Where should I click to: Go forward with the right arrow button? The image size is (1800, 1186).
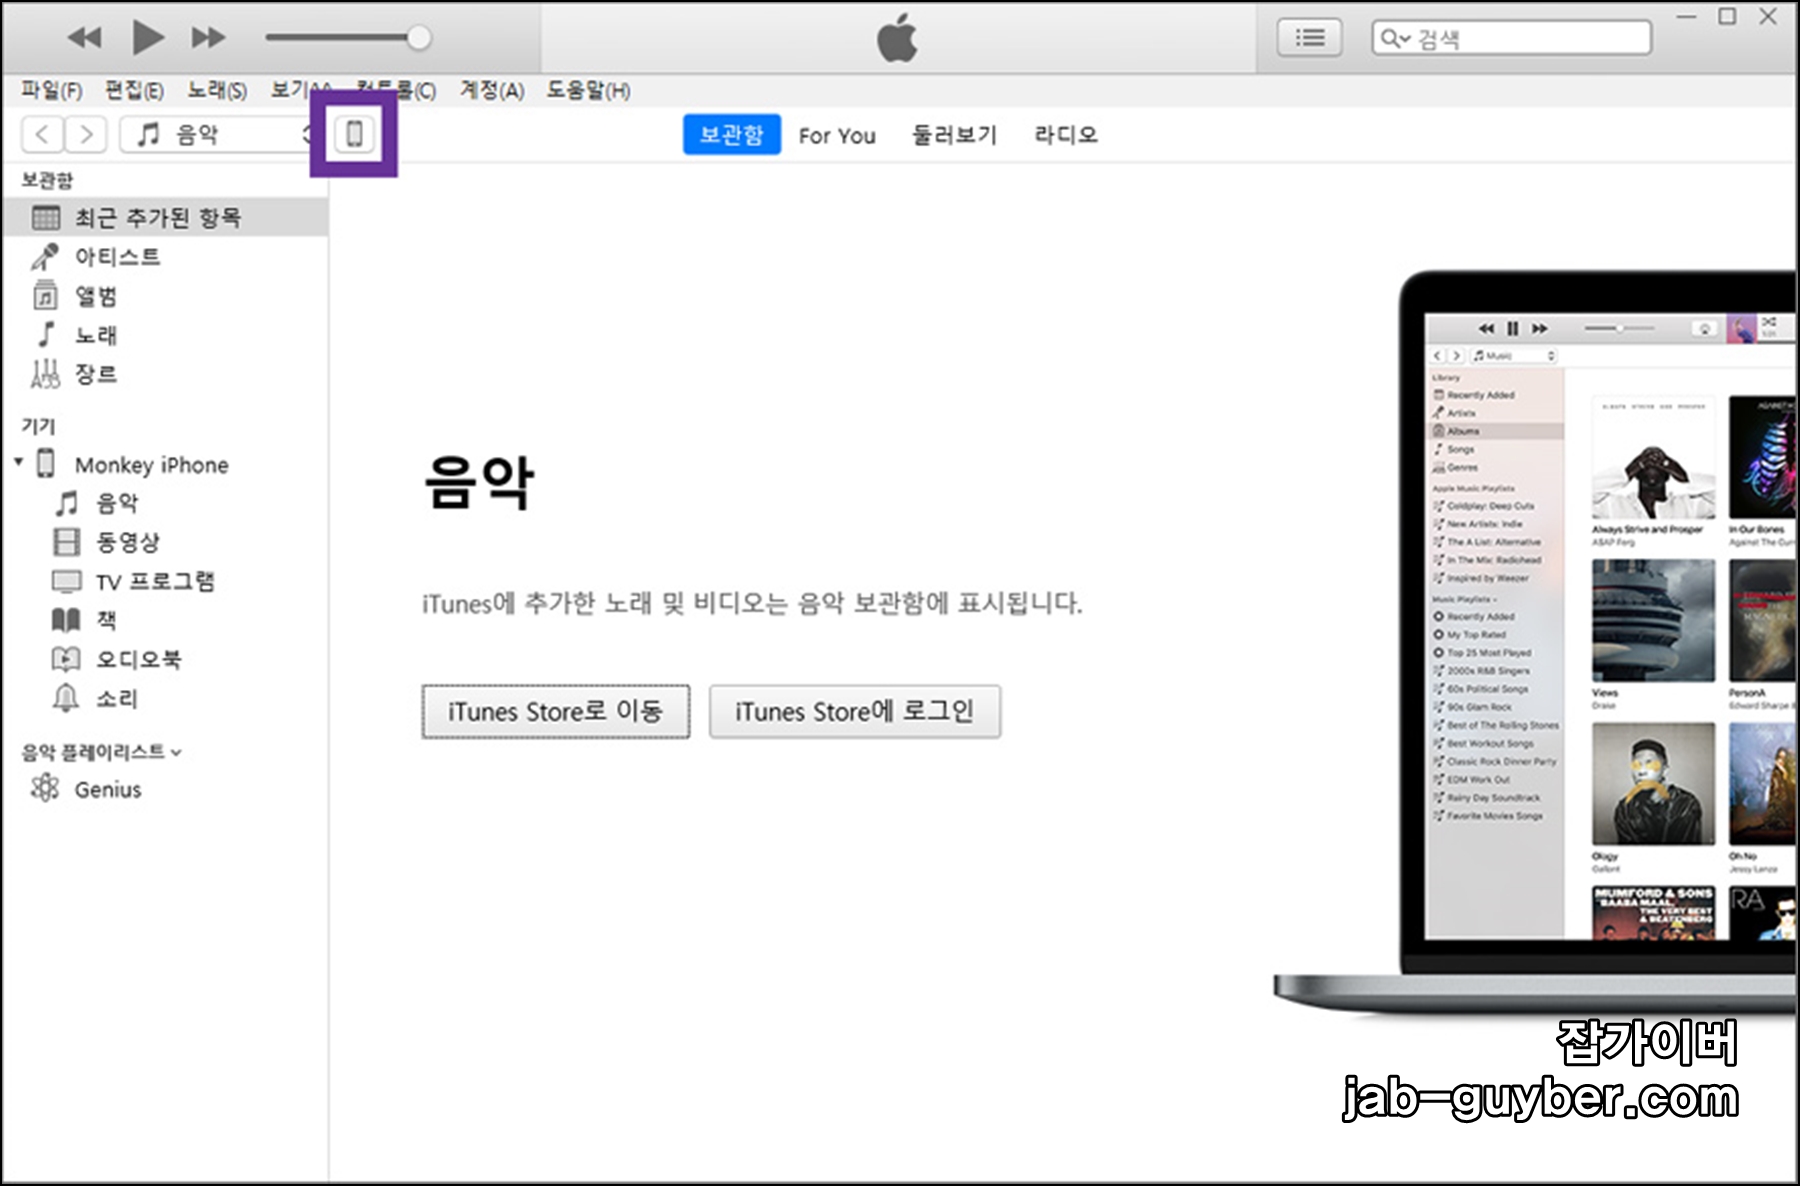coord(86,134)
